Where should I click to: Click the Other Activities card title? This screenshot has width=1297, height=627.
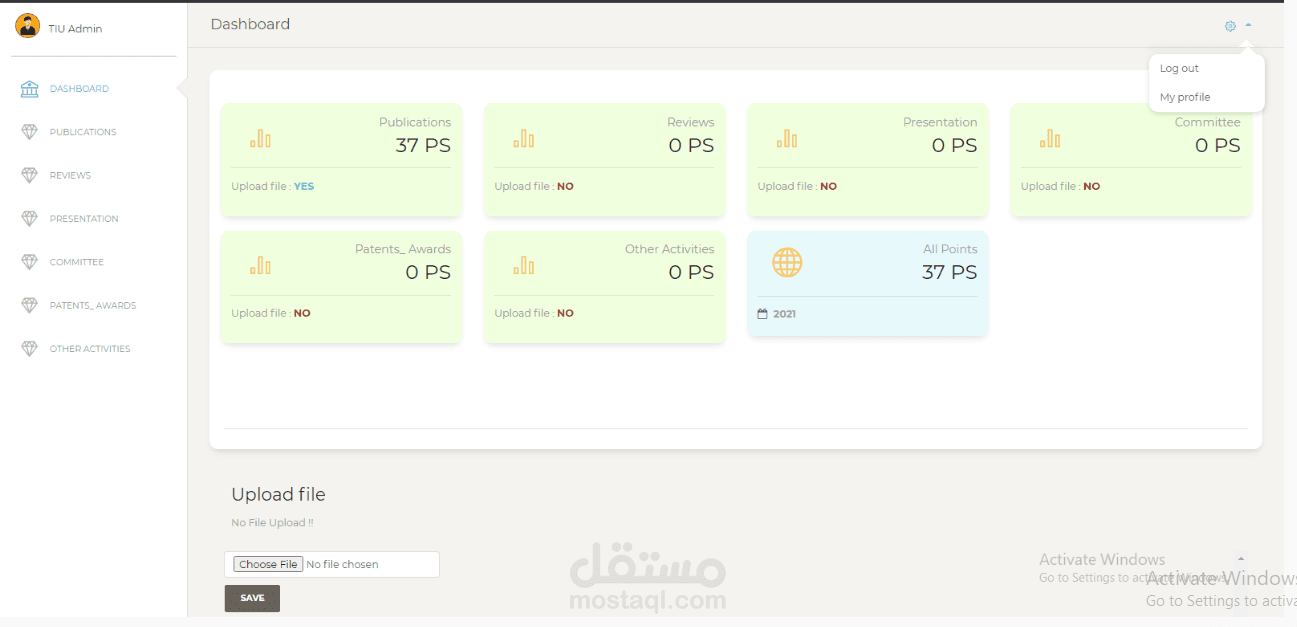(x=670, y=249)
